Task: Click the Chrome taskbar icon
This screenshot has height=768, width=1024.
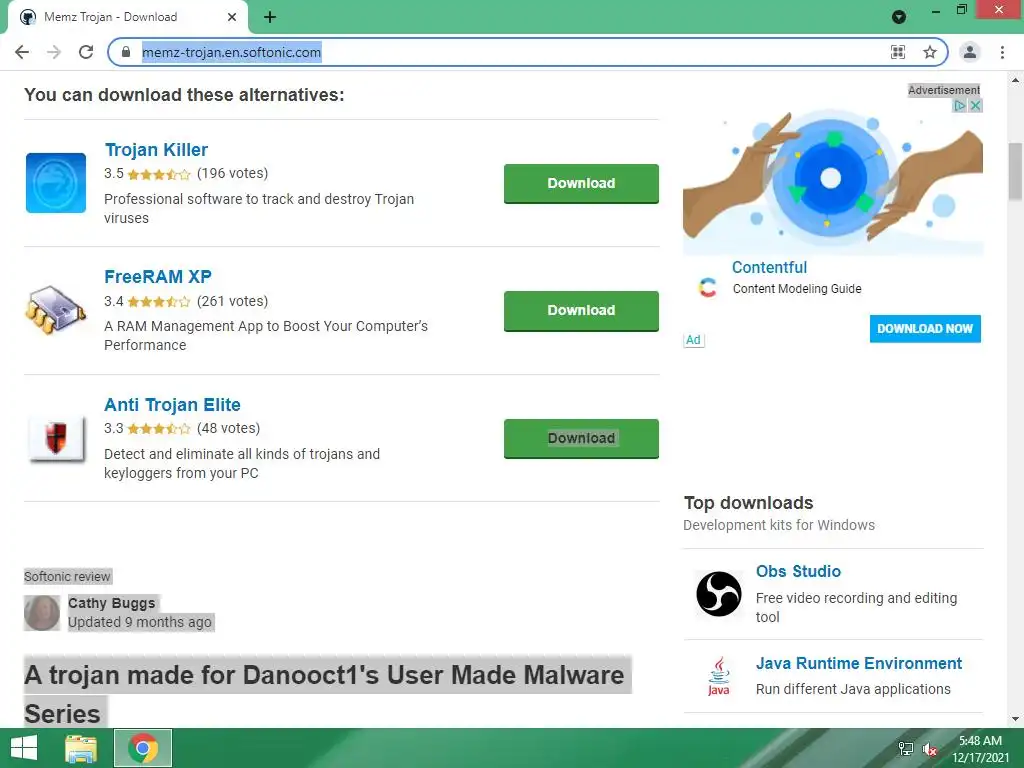Action: [143, 748]
